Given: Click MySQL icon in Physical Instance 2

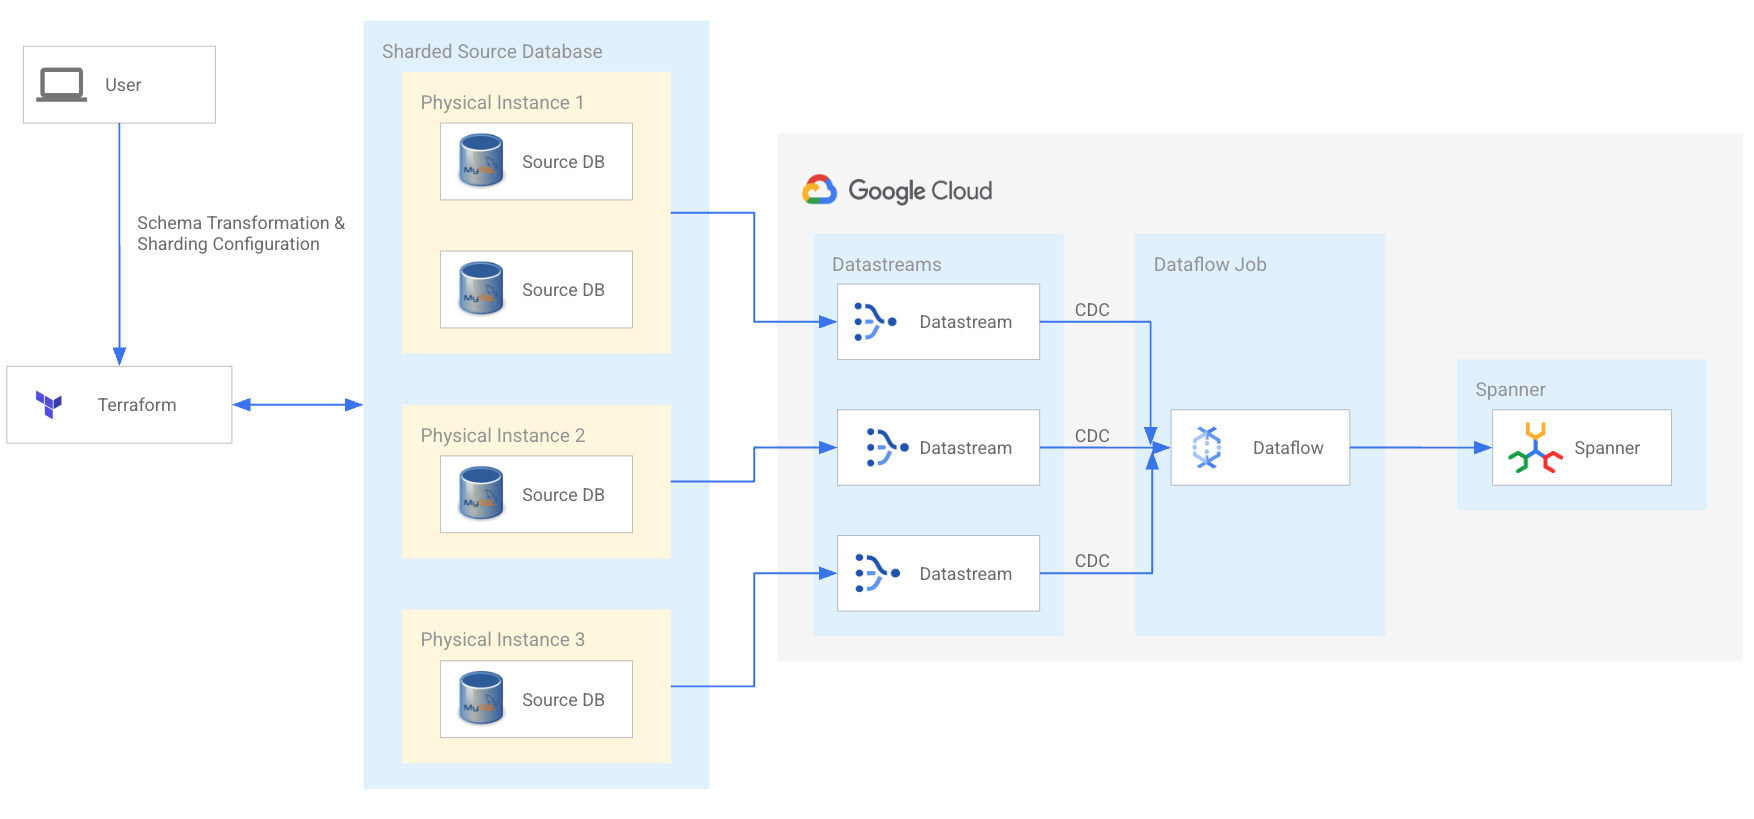Looking at the screenshot, I should click(x=481, y=494).
